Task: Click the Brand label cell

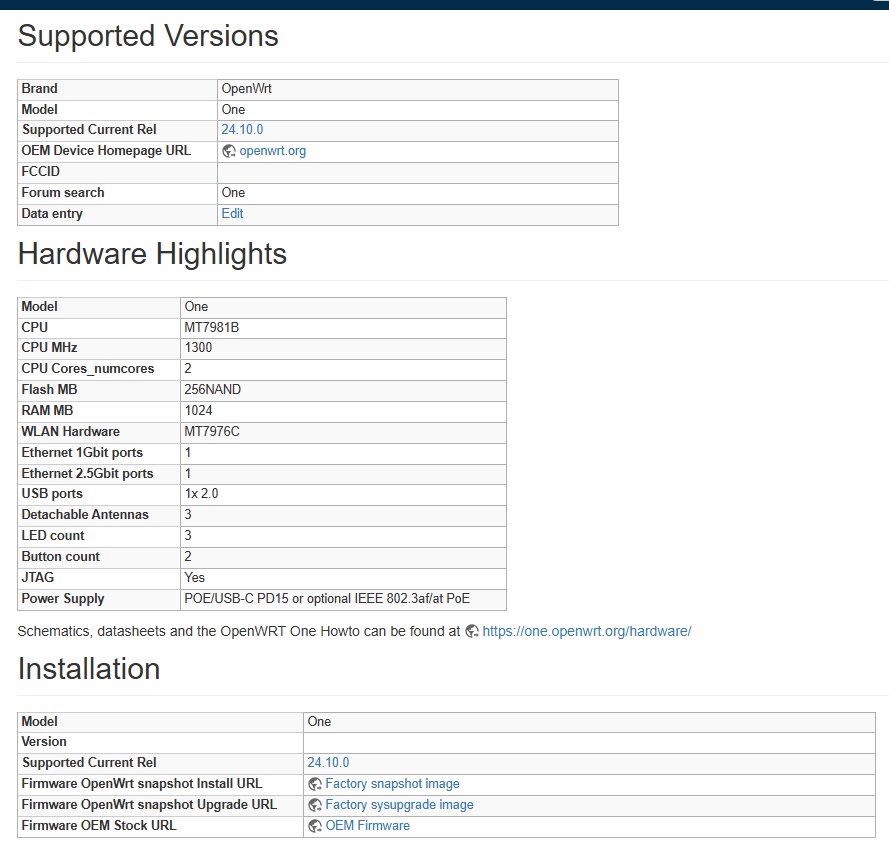Action: [x=117, y=89]
